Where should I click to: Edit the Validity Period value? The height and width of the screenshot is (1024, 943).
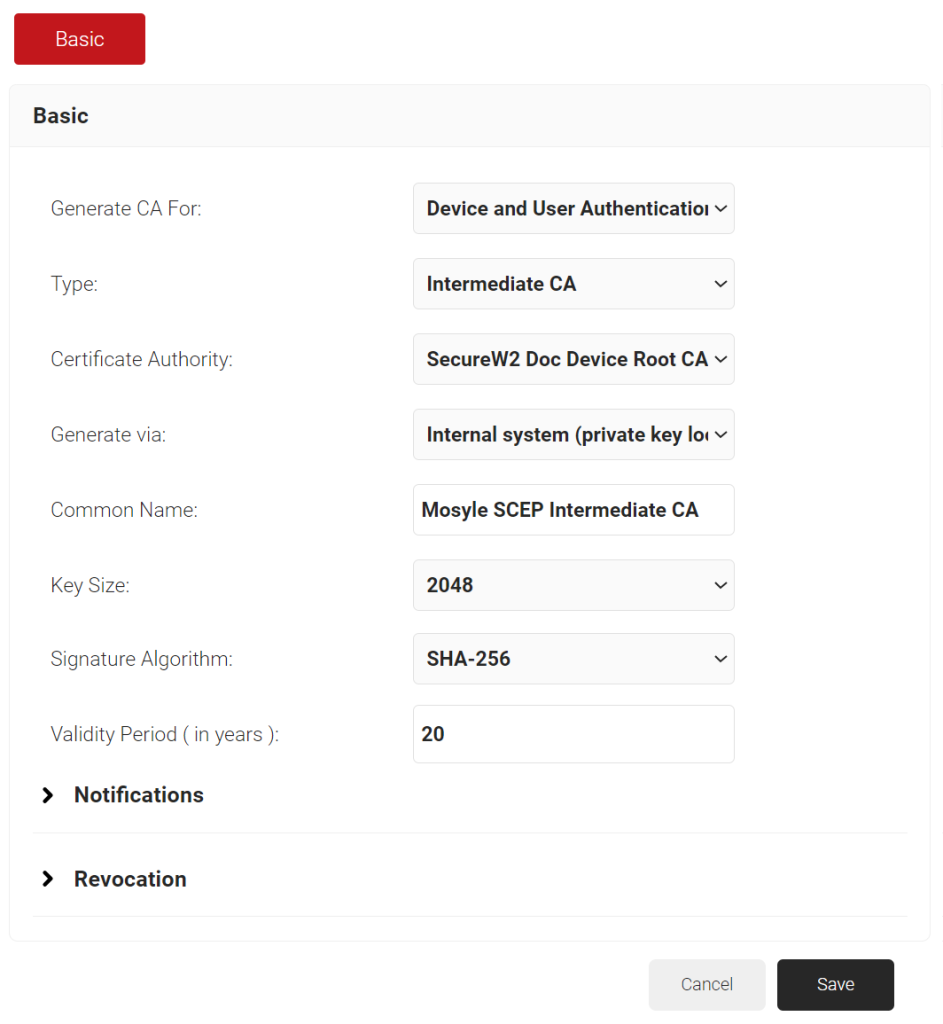click(573, 734)
